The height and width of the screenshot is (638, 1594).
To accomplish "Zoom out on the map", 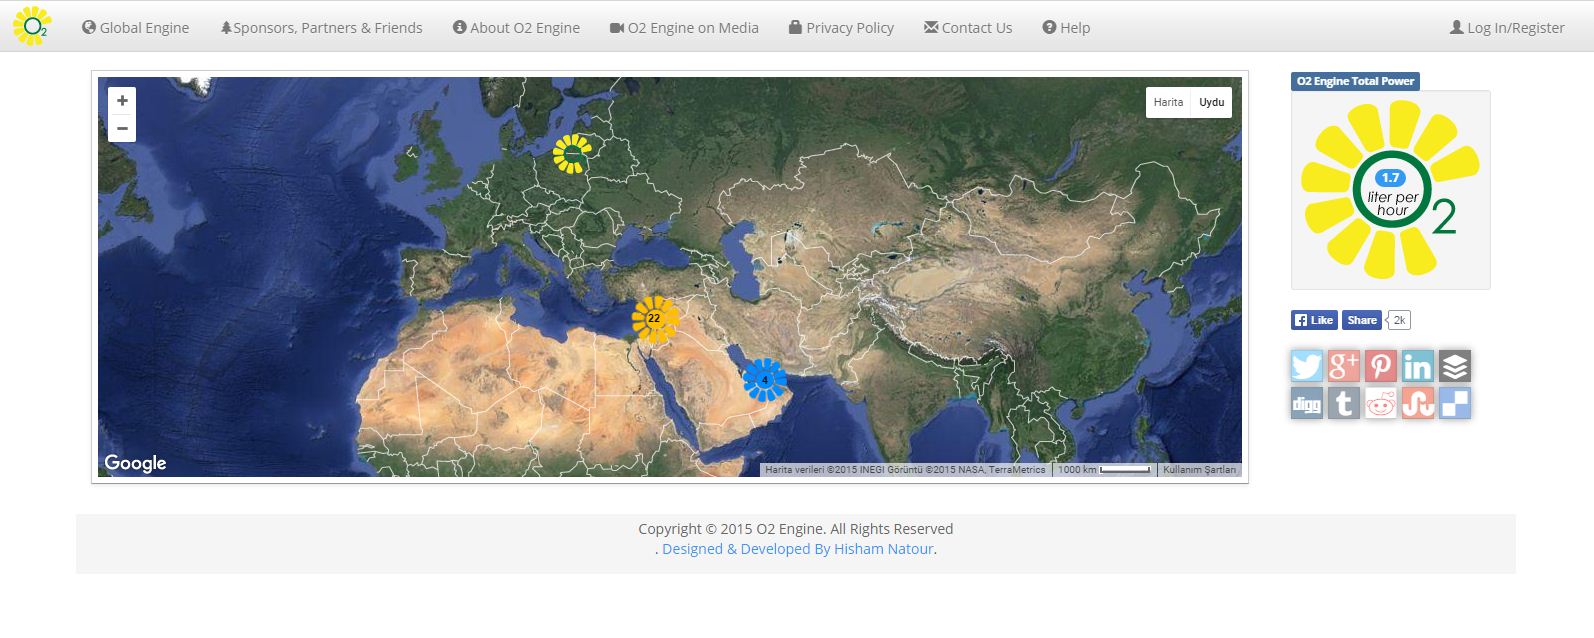I will [x=122, y=128].
